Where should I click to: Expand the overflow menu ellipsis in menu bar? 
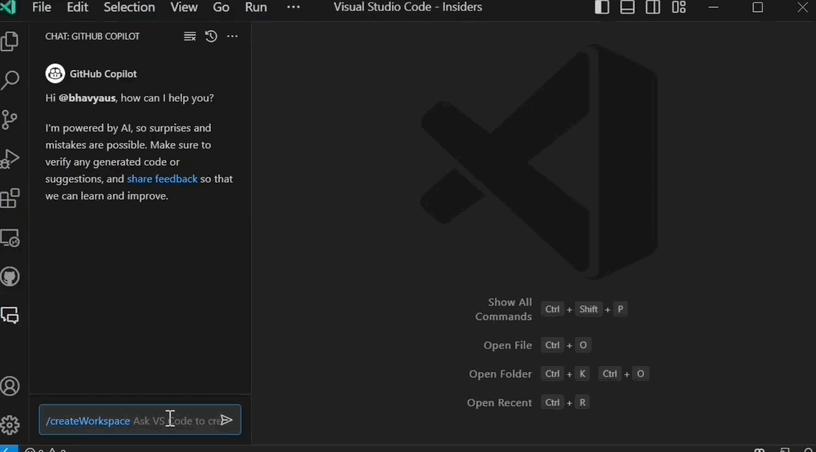[293, 7]
